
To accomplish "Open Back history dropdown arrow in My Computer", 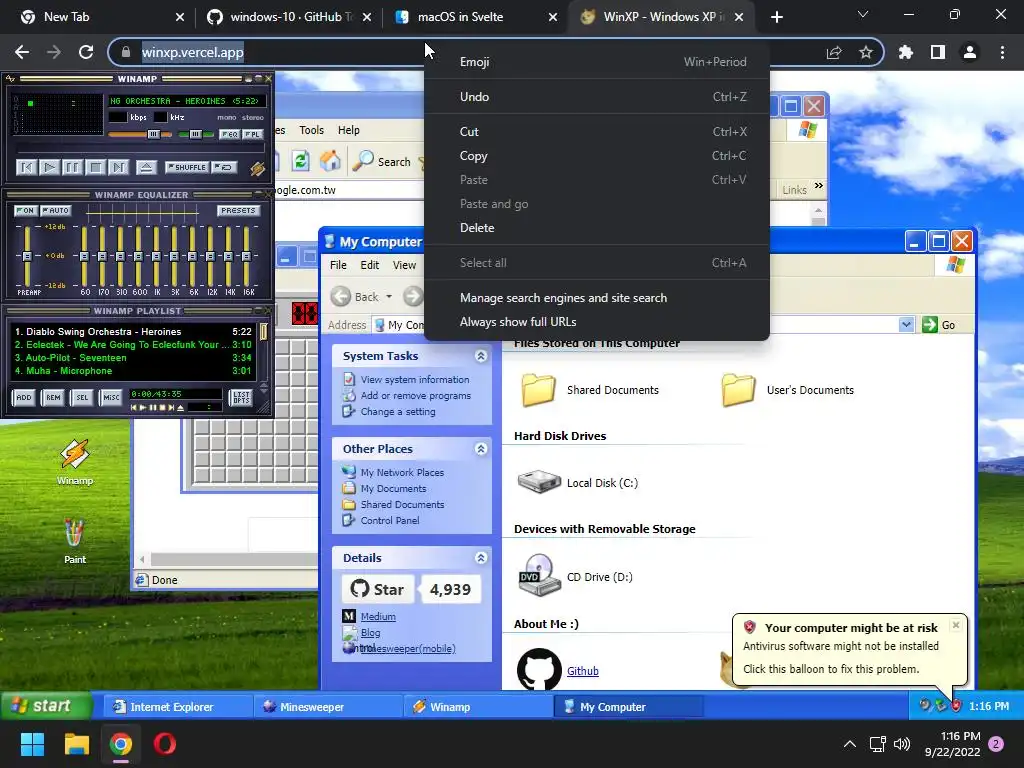I will [389, 297].
